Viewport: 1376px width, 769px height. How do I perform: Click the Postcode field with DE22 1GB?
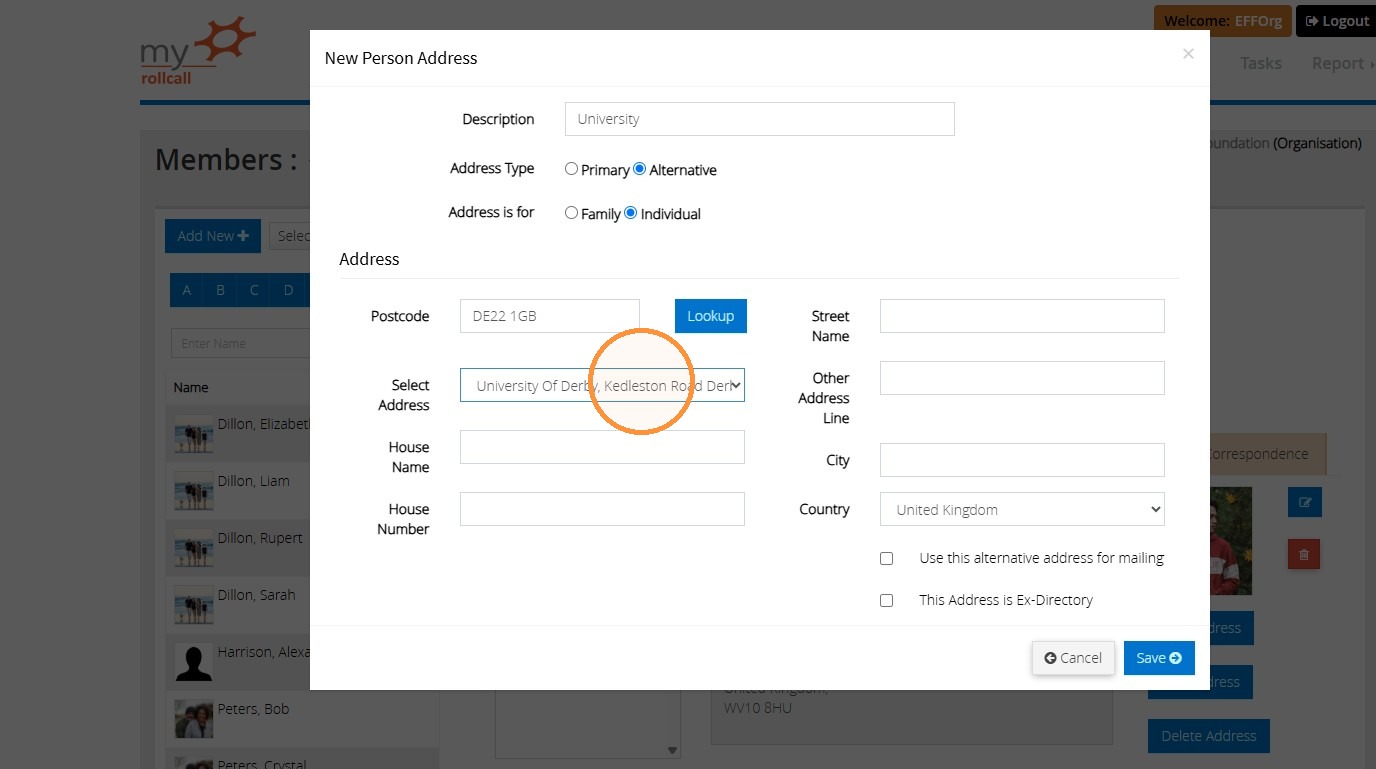pos(550,316)
